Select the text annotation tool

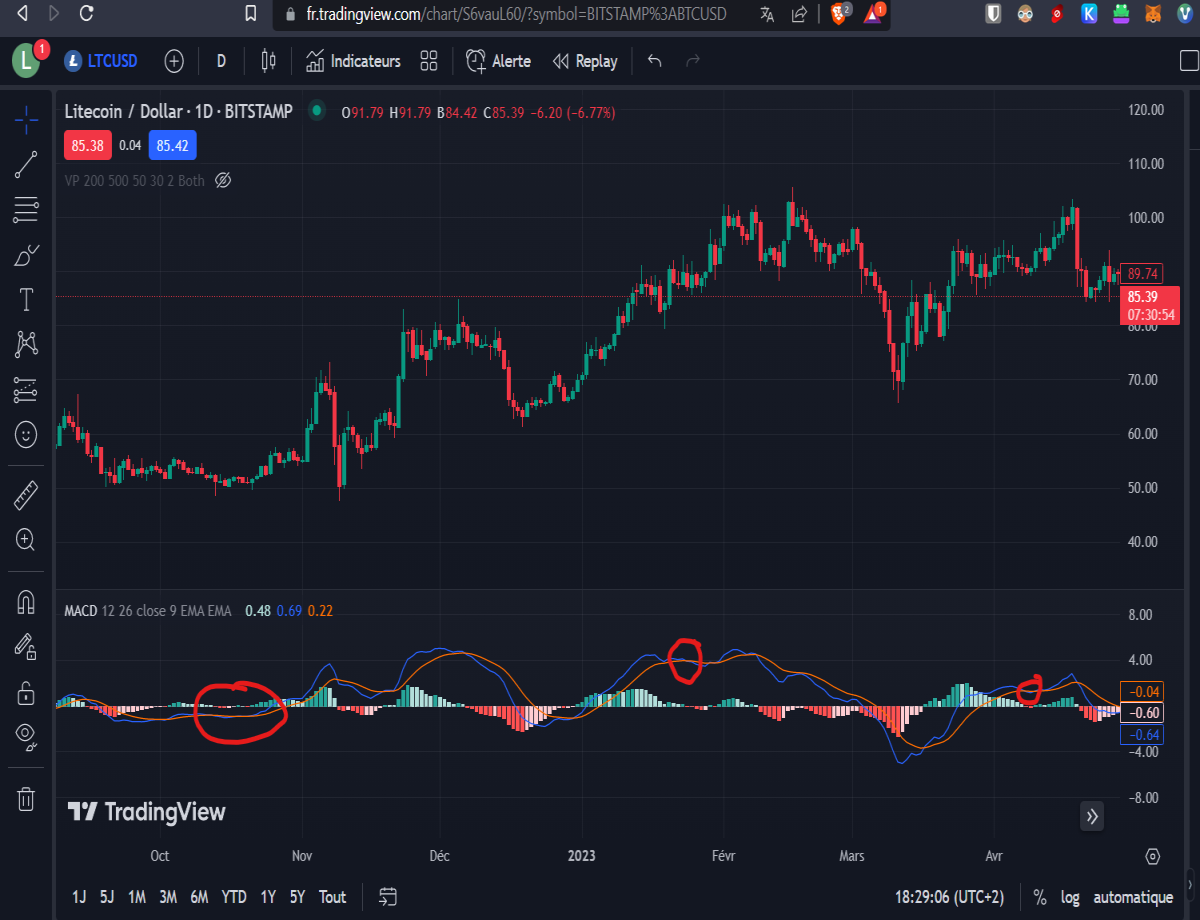[26, 299]
